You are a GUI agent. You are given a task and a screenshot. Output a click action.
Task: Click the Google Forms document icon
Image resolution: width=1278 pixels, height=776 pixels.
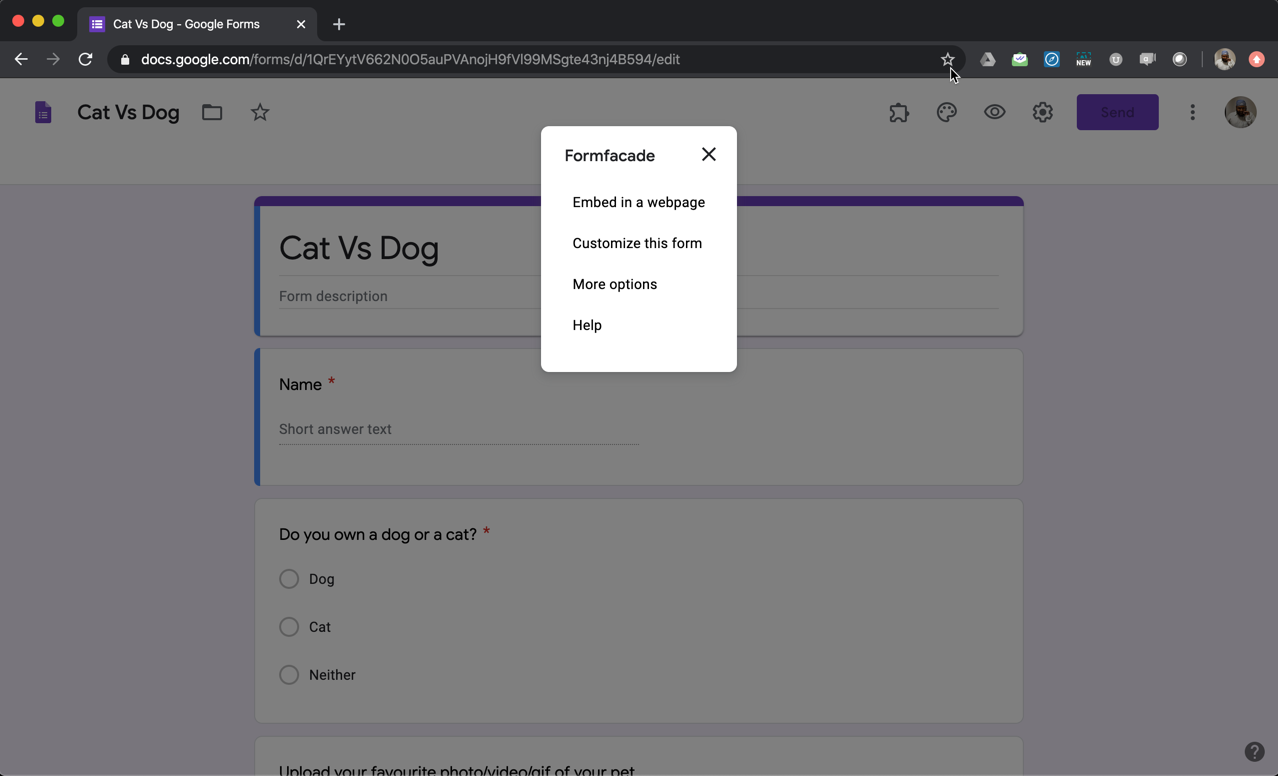click(42, 111)
